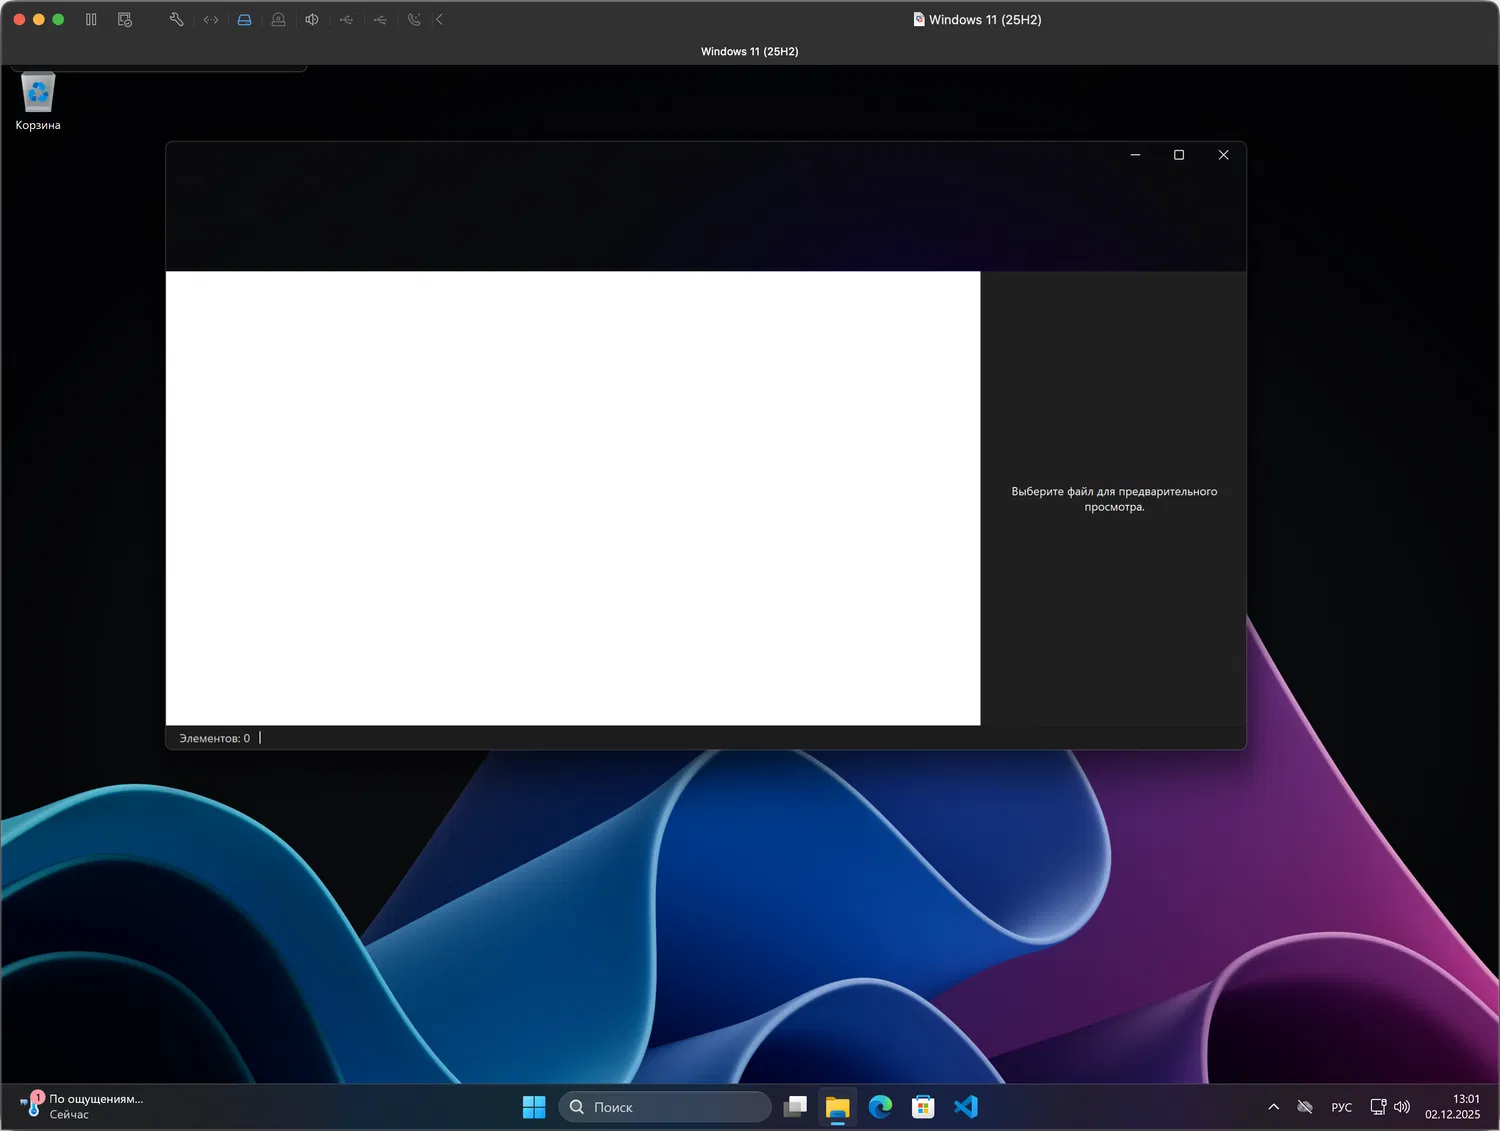This screenshot has height=1131, width=1500.
Task: Launch Microsoft Edge from the taskbar
Action: (880, 1107)
